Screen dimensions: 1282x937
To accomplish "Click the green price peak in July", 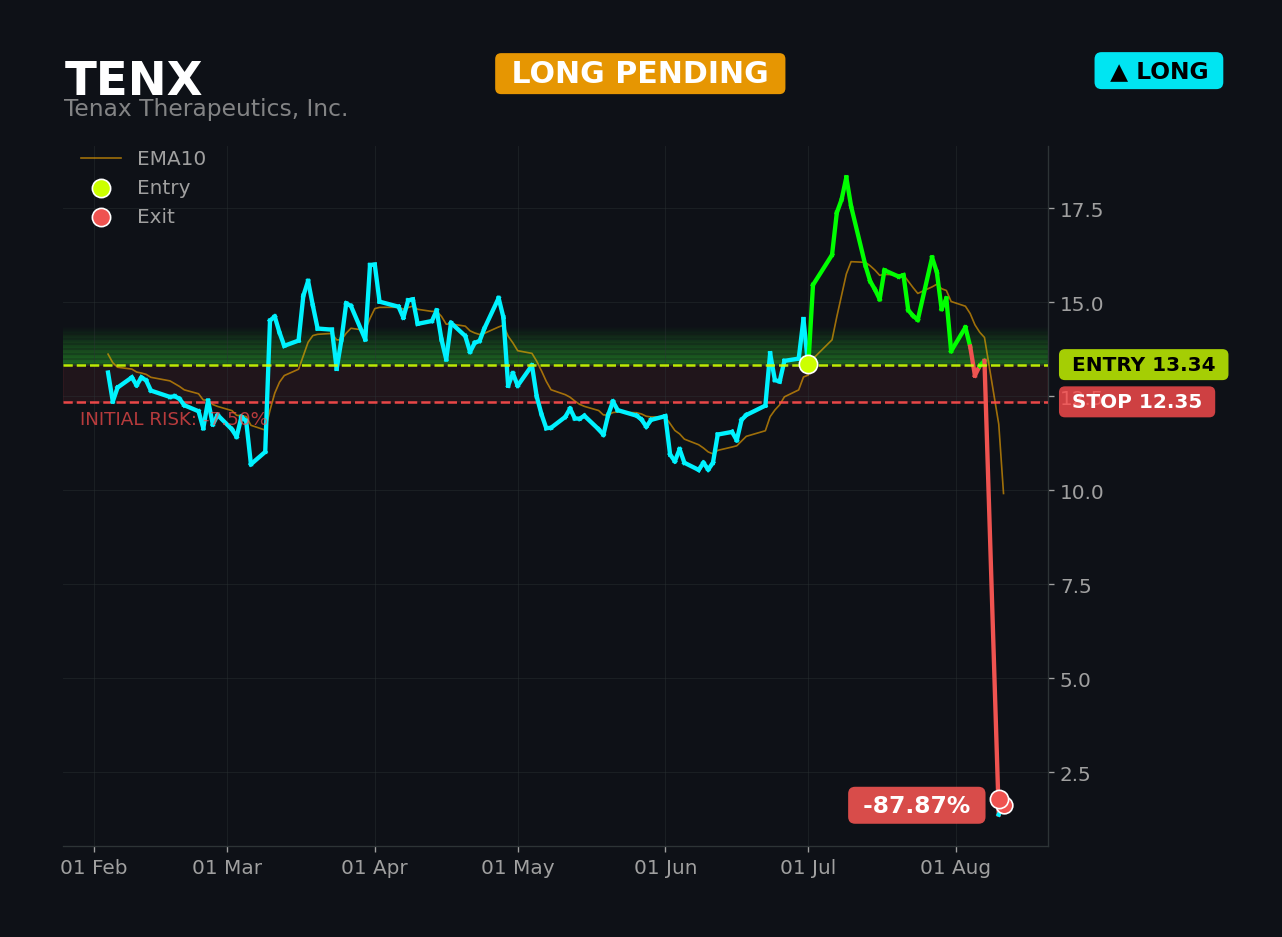I will 846,179.
